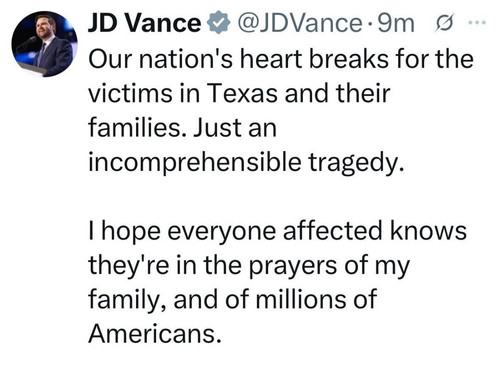Viewport: 500px width, 371px height.
Task: Click the words 'Just an' in tweet
Action: [x=235, y=128]
